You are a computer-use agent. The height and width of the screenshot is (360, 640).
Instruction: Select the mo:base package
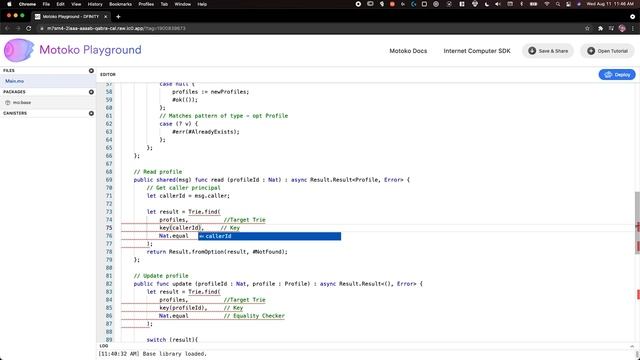[48, 102]
